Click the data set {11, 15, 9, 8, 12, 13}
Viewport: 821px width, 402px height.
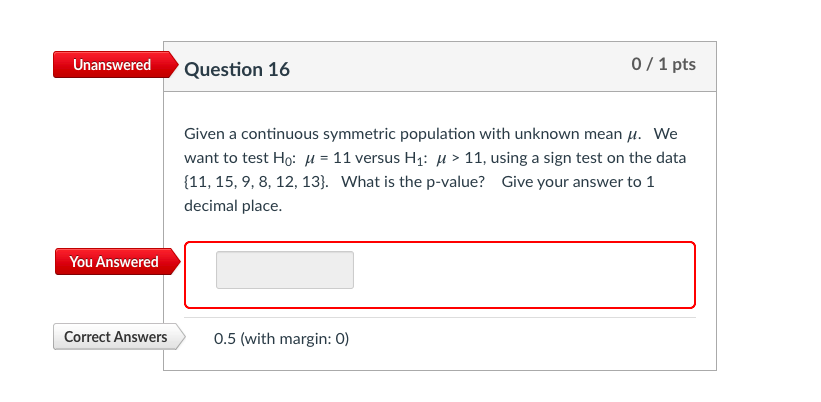[x=258, y=182]
